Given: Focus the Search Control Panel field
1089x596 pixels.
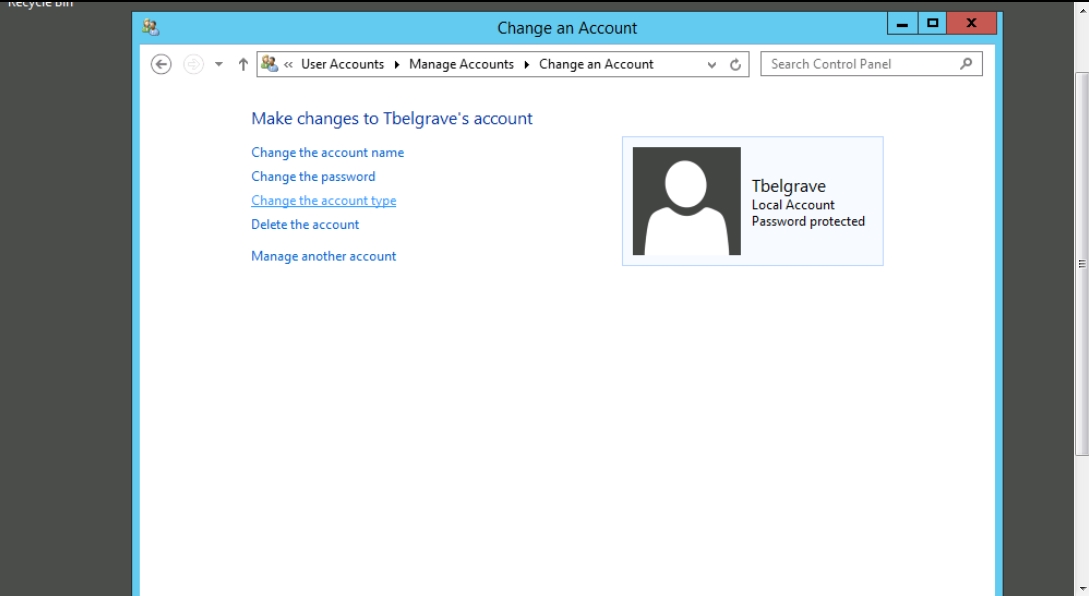Looking at the screenshot, I should (x=860, y=64).
